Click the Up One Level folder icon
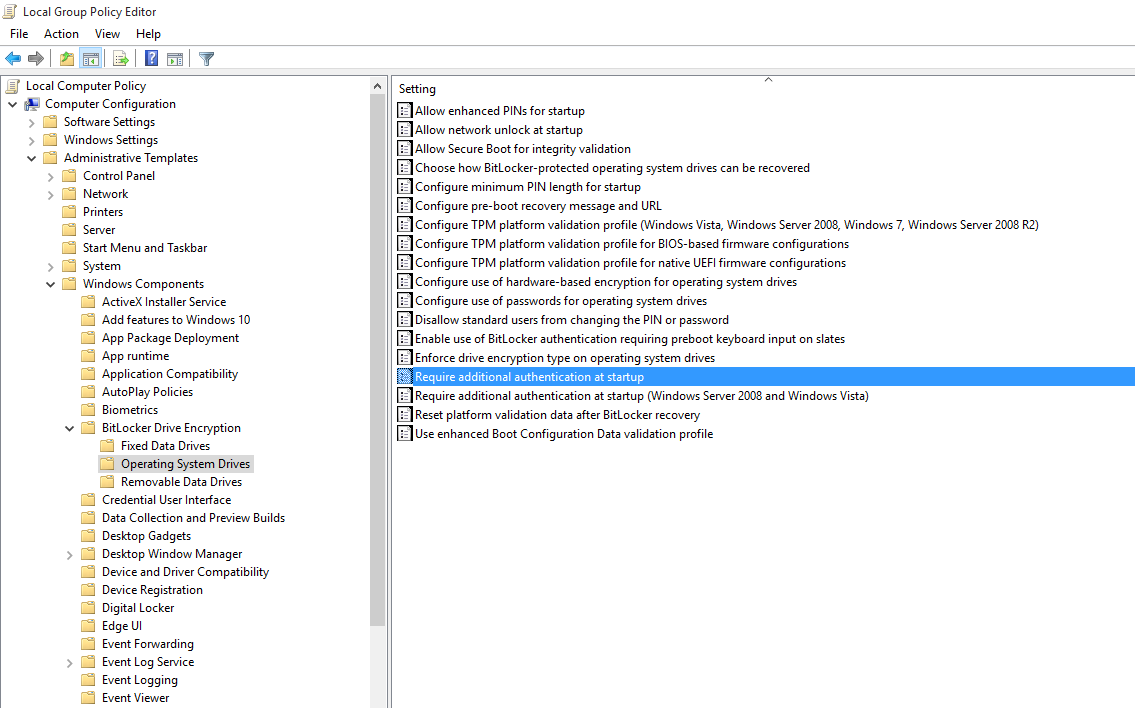The width and height of the screenshot is (1135, 708). tap(67, 59)
